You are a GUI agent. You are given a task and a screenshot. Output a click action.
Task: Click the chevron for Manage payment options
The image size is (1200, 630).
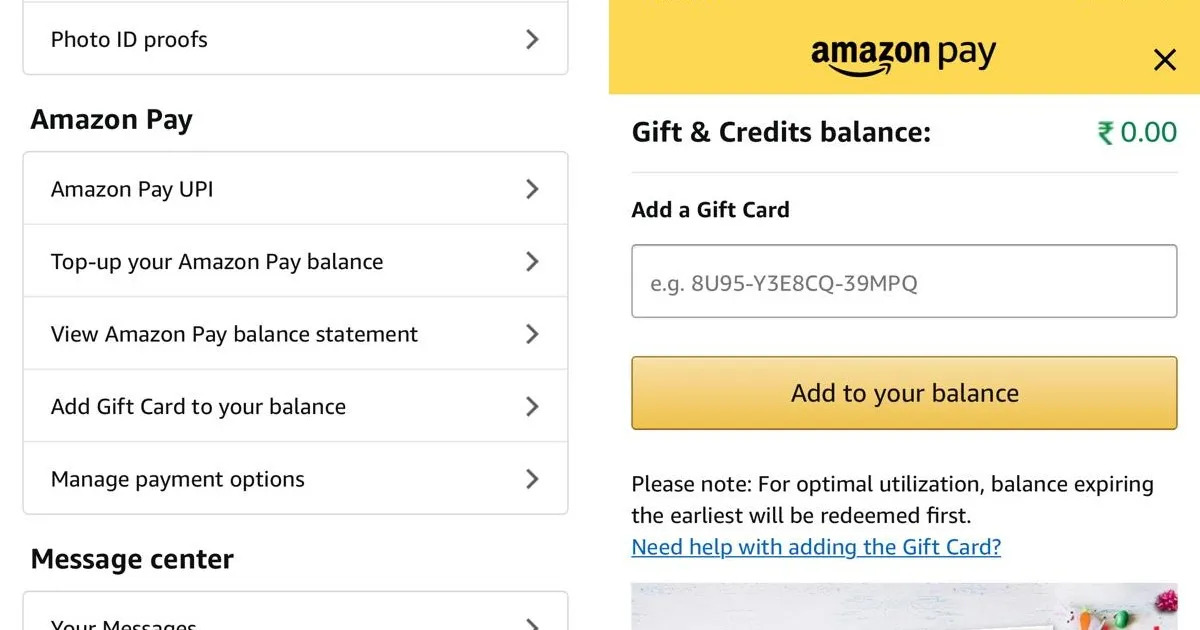coord(532,479)
